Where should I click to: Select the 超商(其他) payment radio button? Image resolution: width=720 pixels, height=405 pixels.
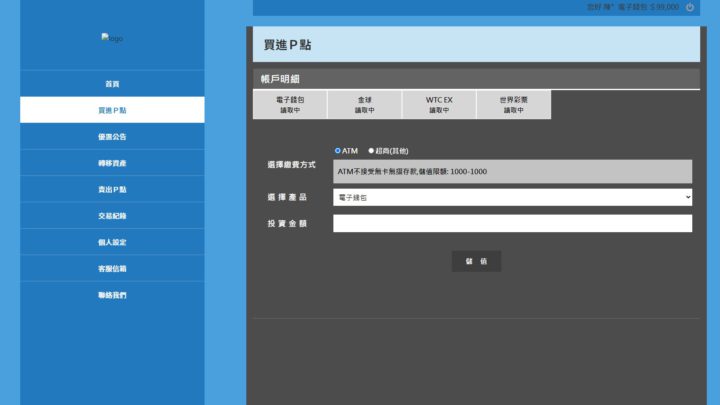tap(371, 151)
